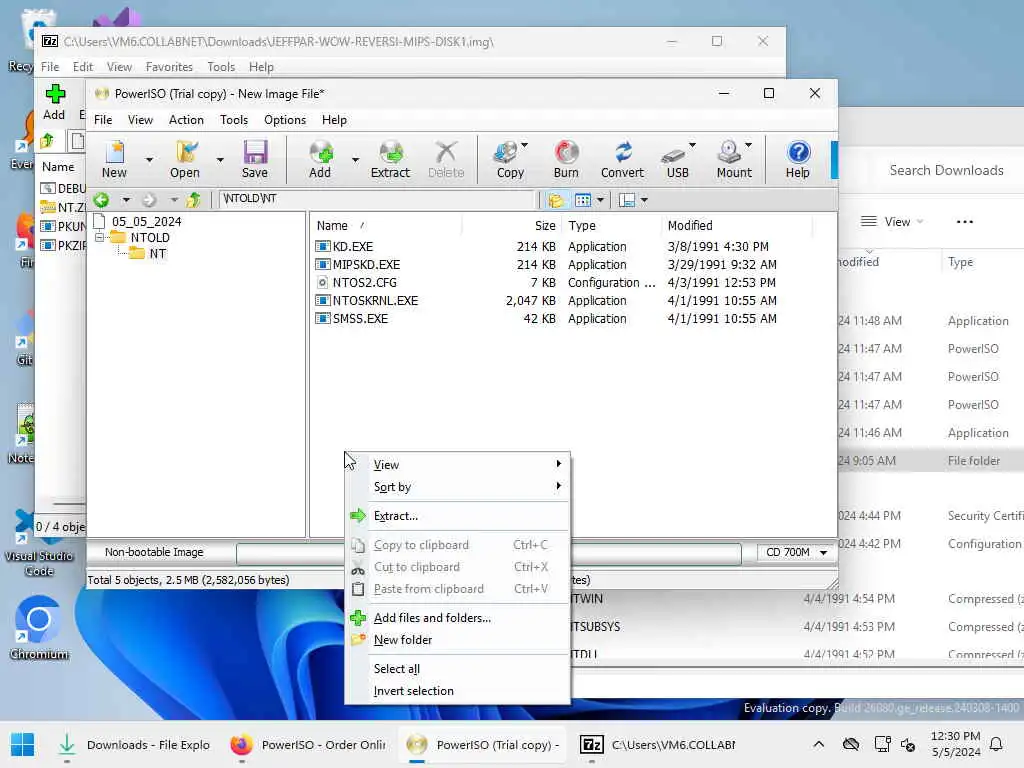This screenshot has height=768, width=1024.
Task: Click the Search Downloads field
Action: [947, 170]
